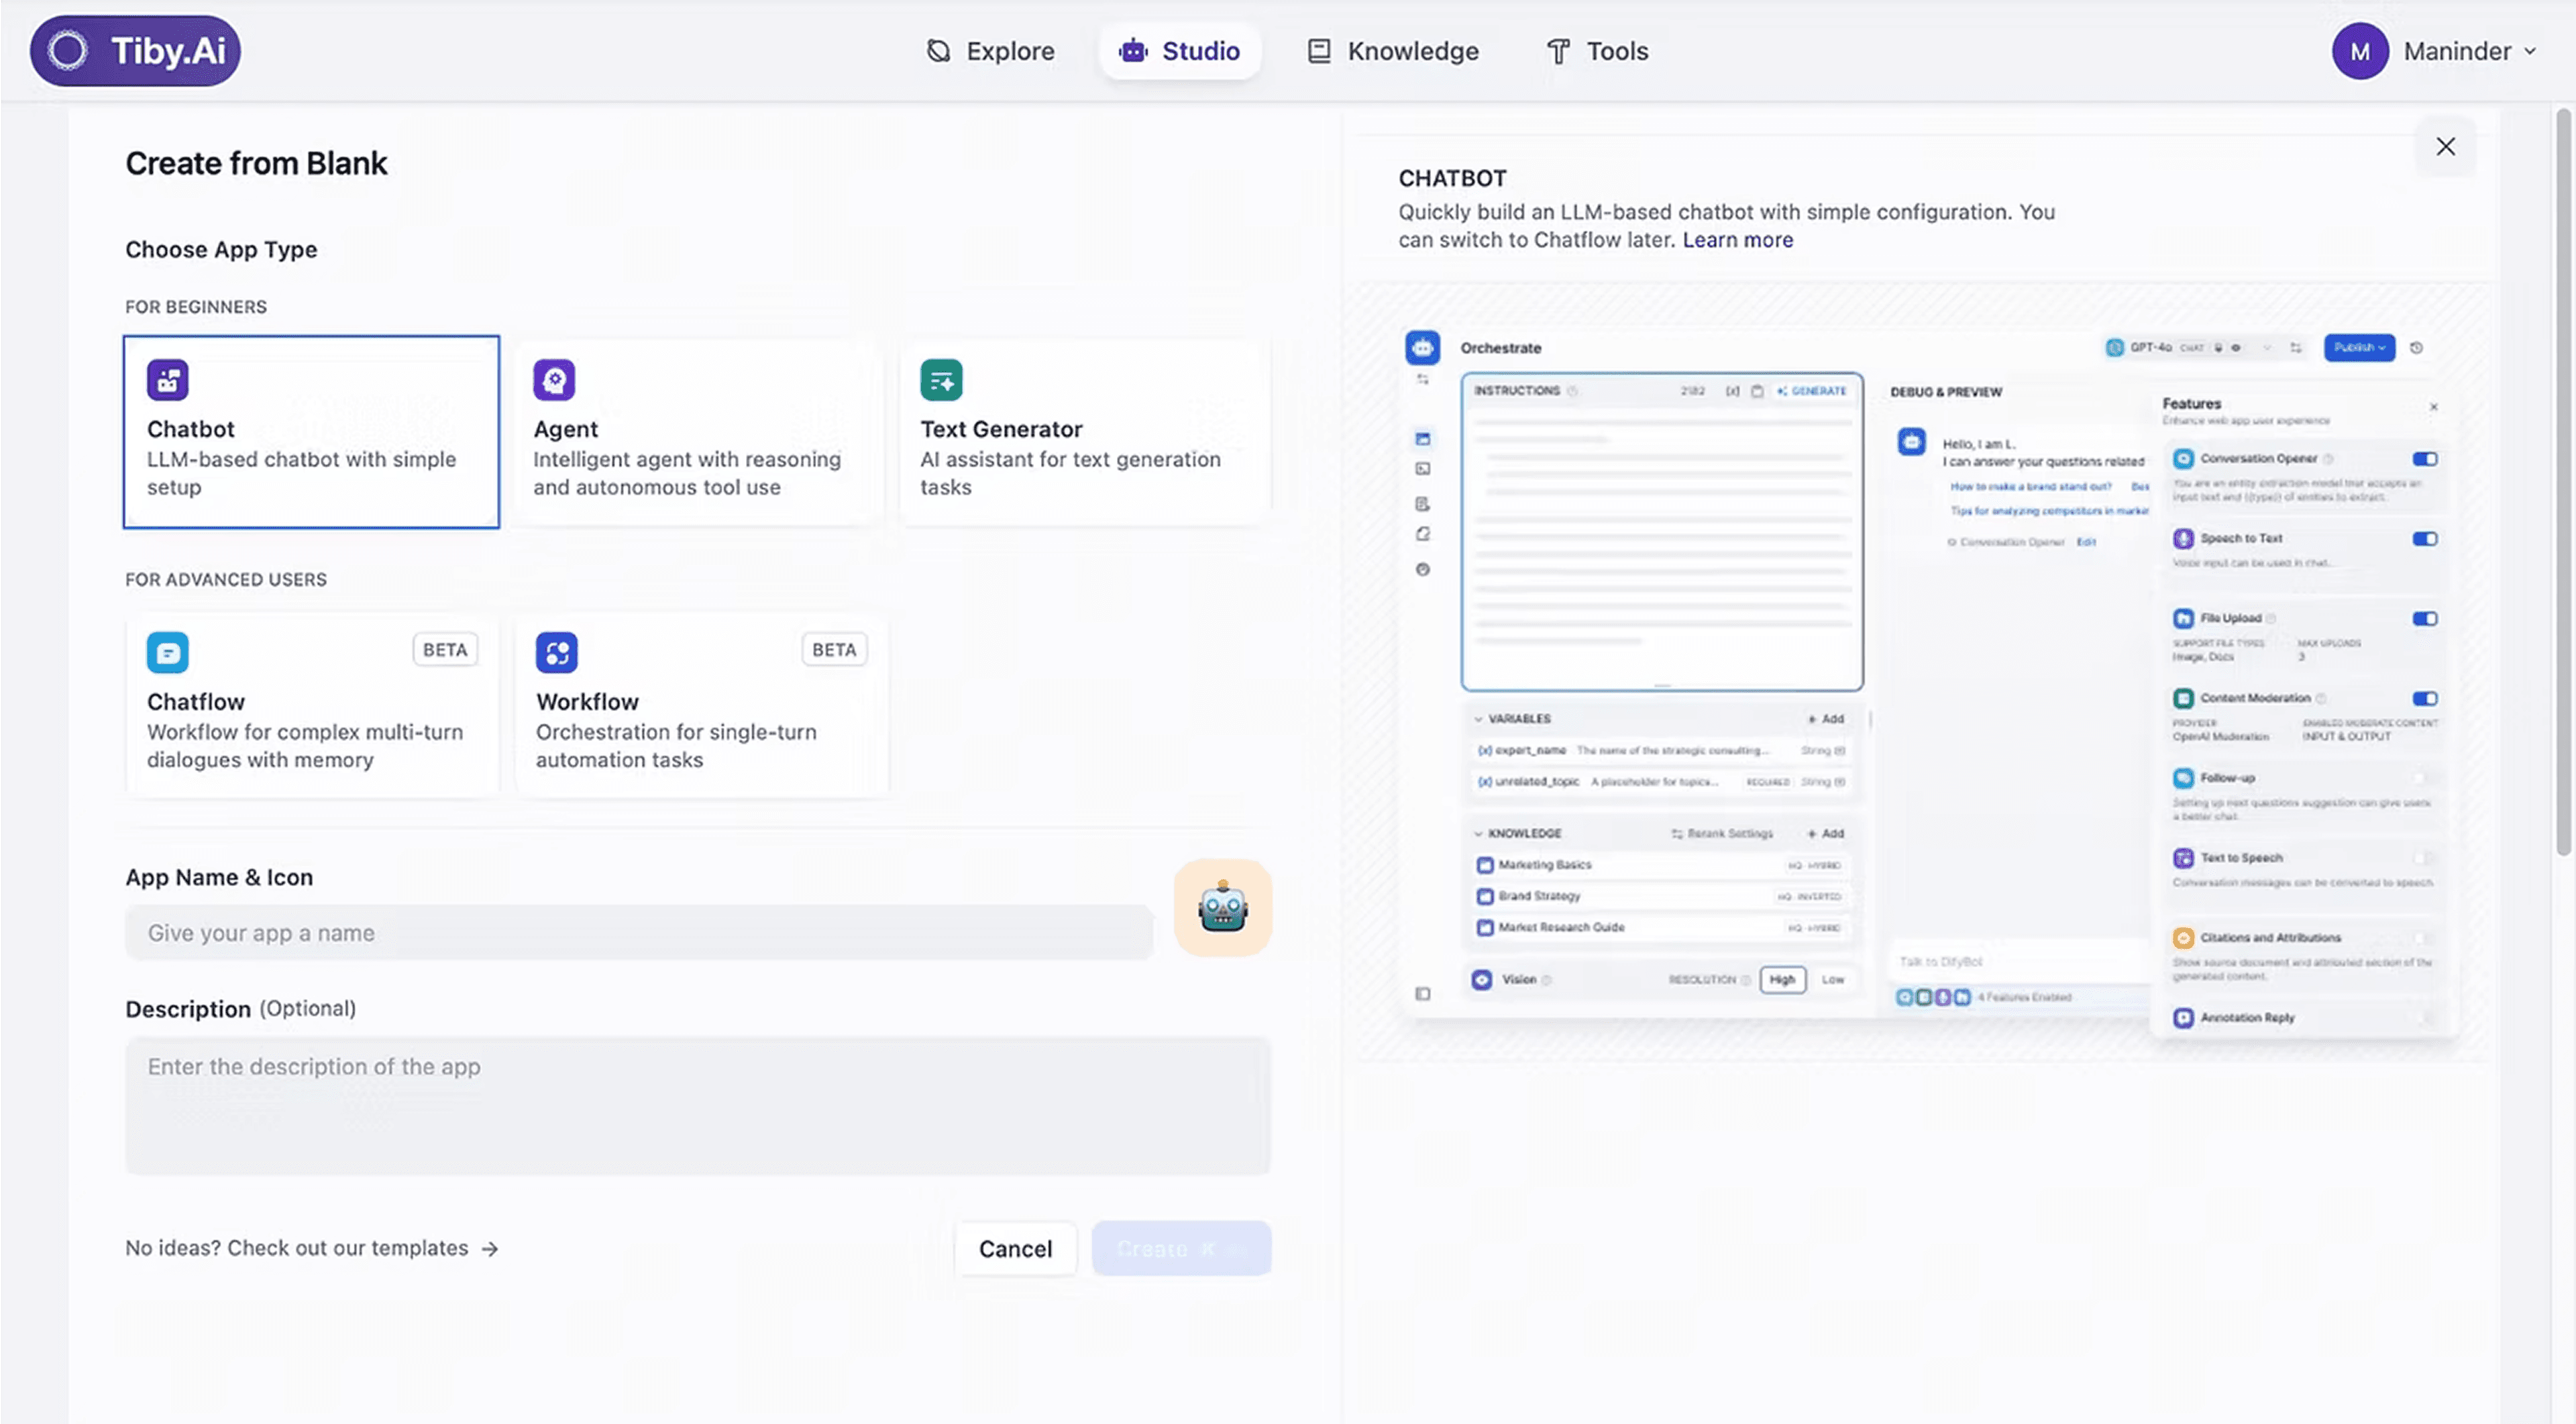Click the Tiby.Ai logo

pos(135,50)
